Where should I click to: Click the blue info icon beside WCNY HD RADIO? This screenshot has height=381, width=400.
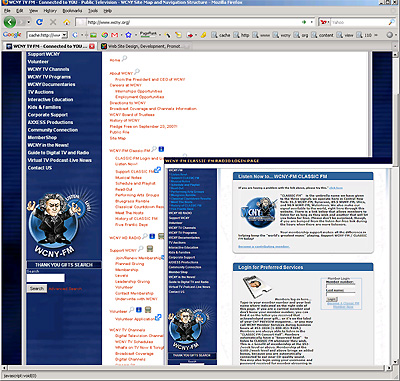152,236
